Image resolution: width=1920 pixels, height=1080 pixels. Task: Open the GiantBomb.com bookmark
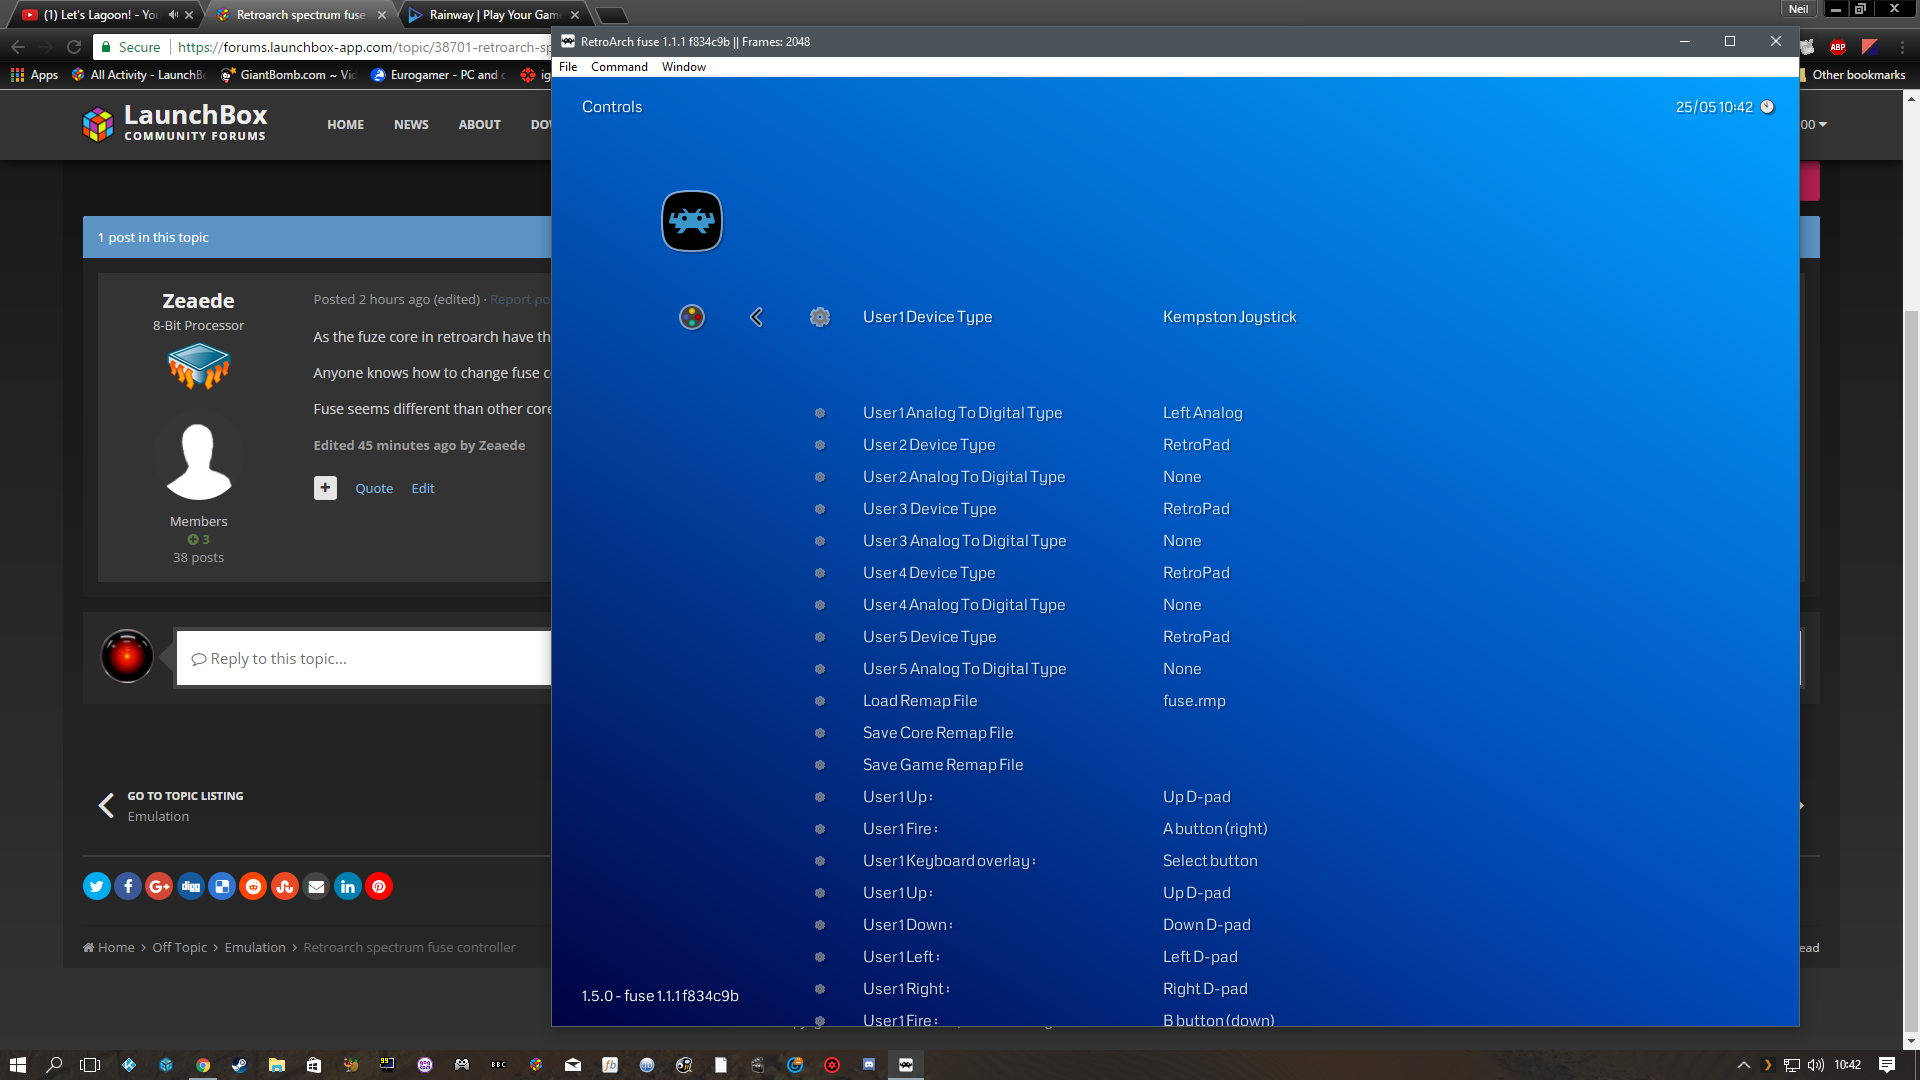tap(288, 75)
